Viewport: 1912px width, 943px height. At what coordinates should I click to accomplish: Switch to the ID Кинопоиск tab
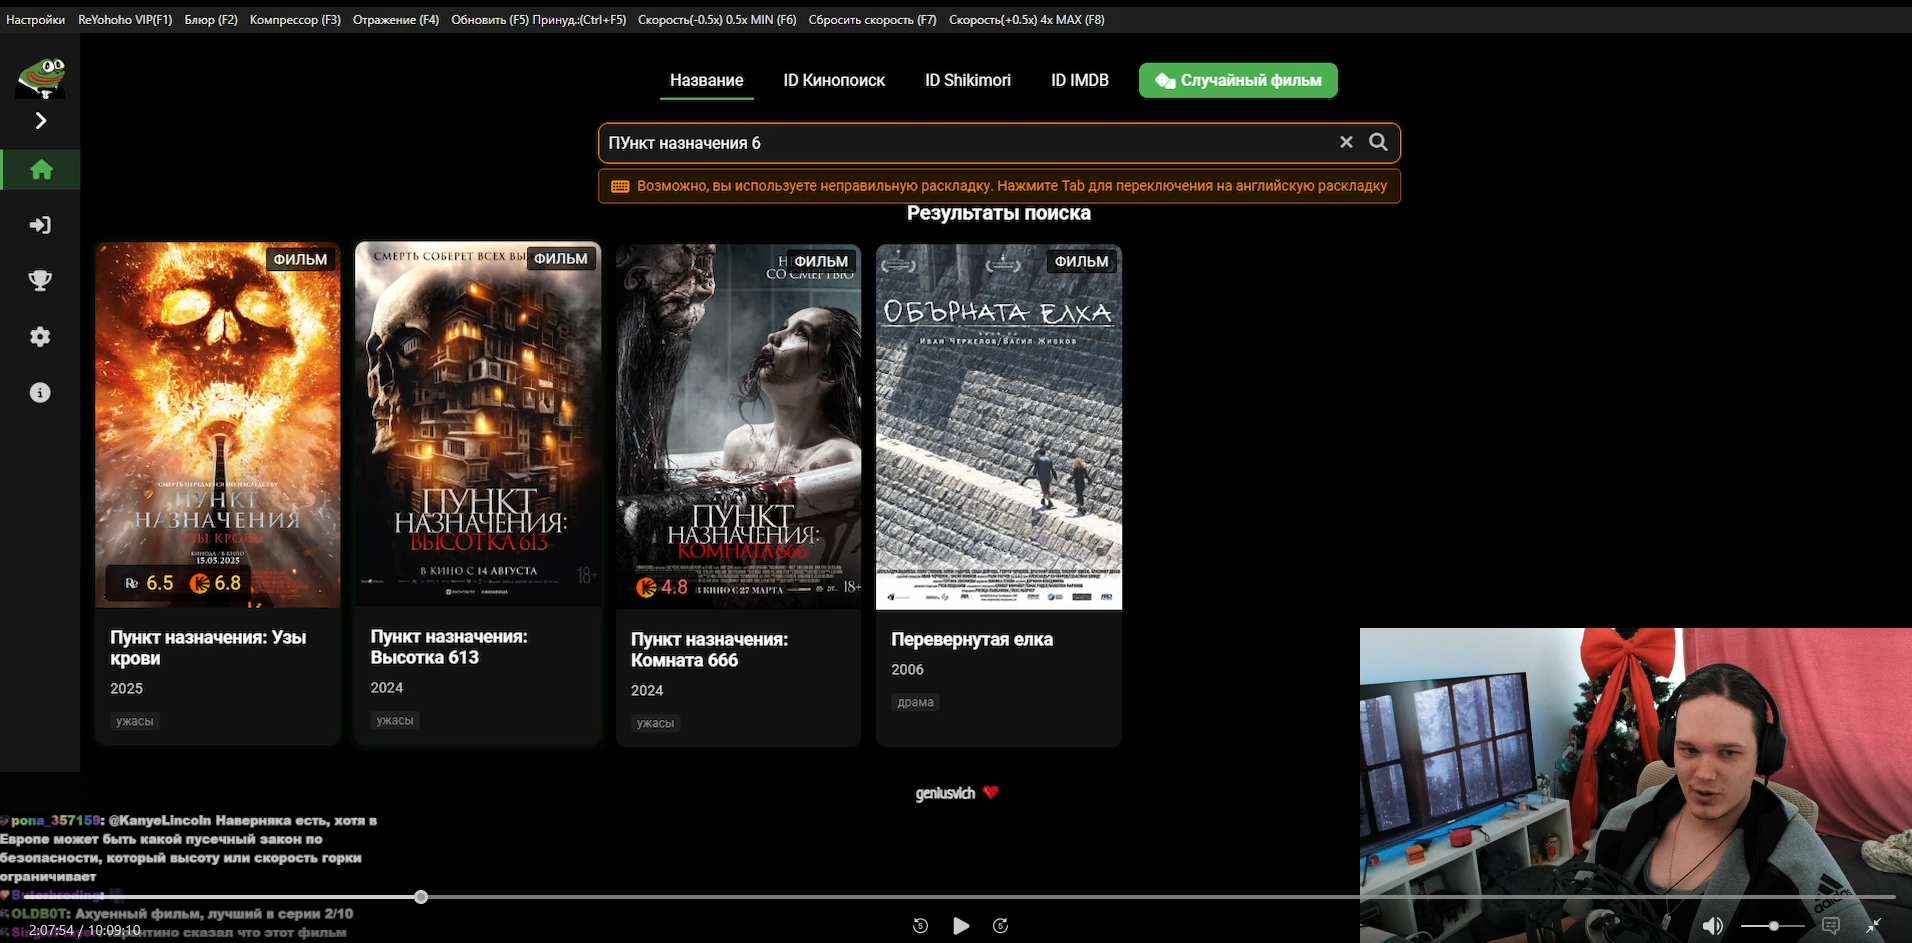[834, 80]
